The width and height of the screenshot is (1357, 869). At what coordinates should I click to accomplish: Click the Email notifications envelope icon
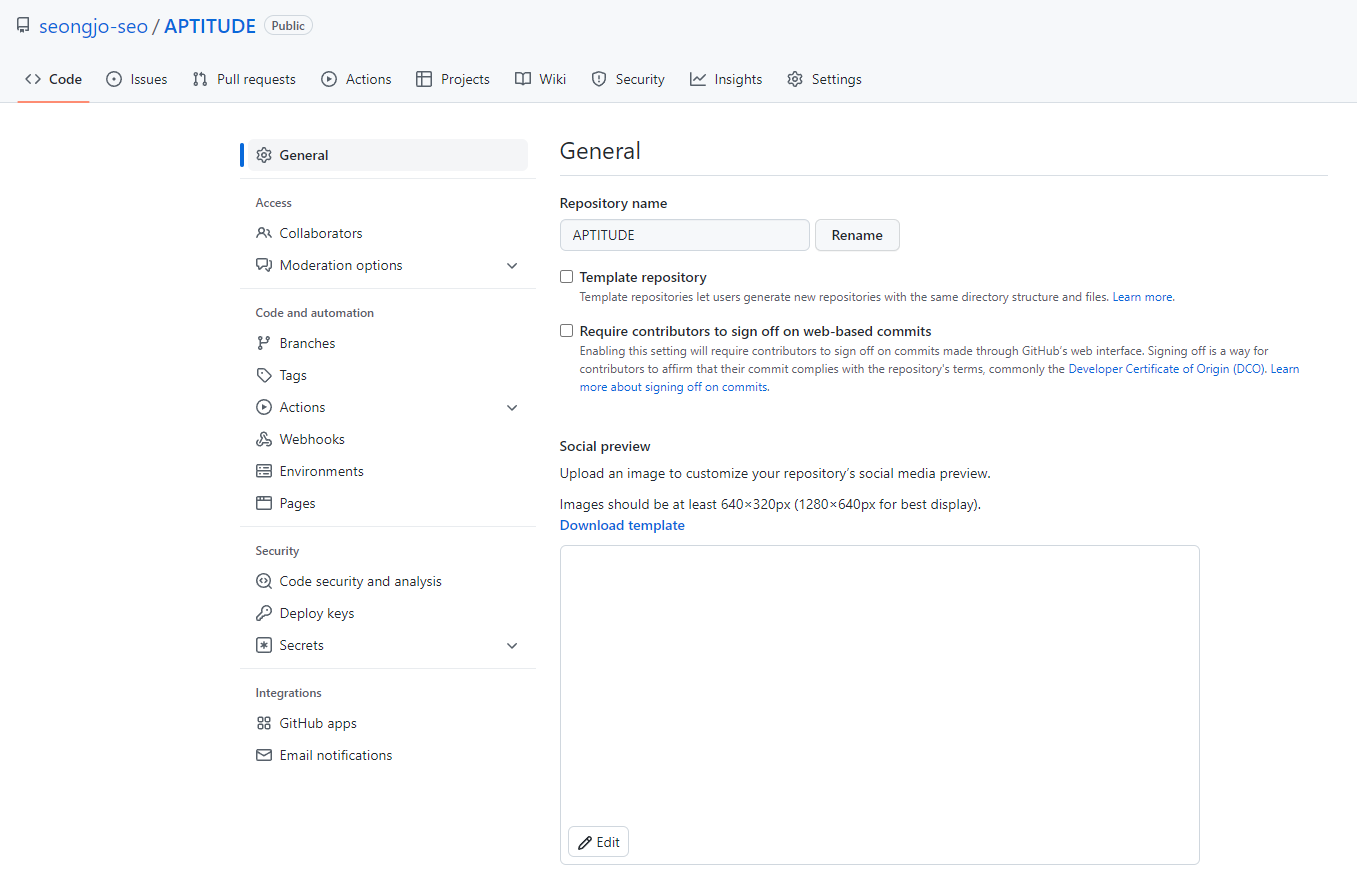coord(264,755)
